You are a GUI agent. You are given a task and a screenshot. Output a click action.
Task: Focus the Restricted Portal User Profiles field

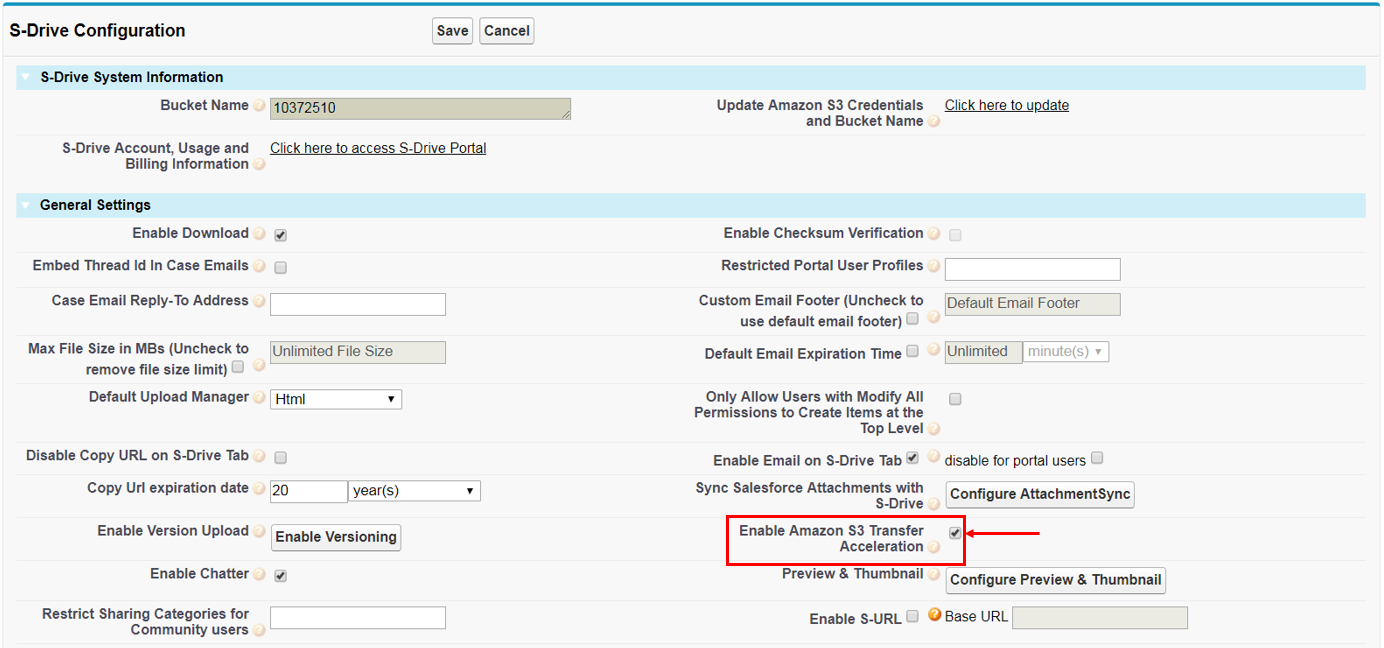click(1033, 269)
